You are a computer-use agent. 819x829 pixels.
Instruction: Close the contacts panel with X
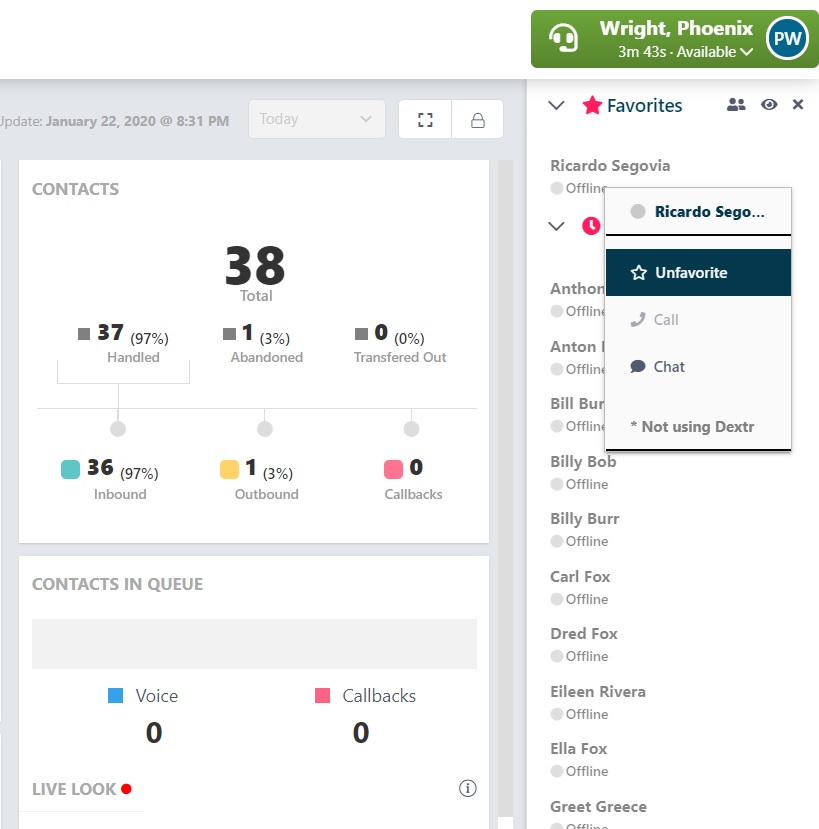798,105
